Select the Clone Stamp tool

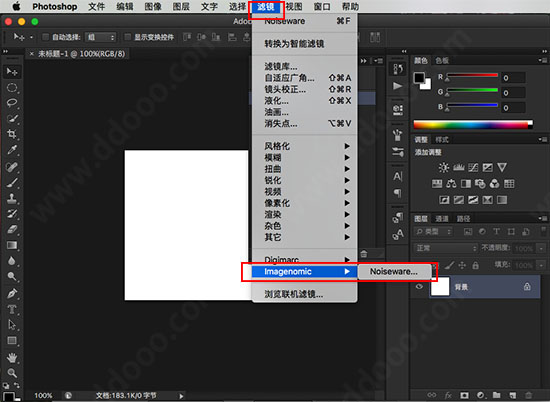(12, 198)
